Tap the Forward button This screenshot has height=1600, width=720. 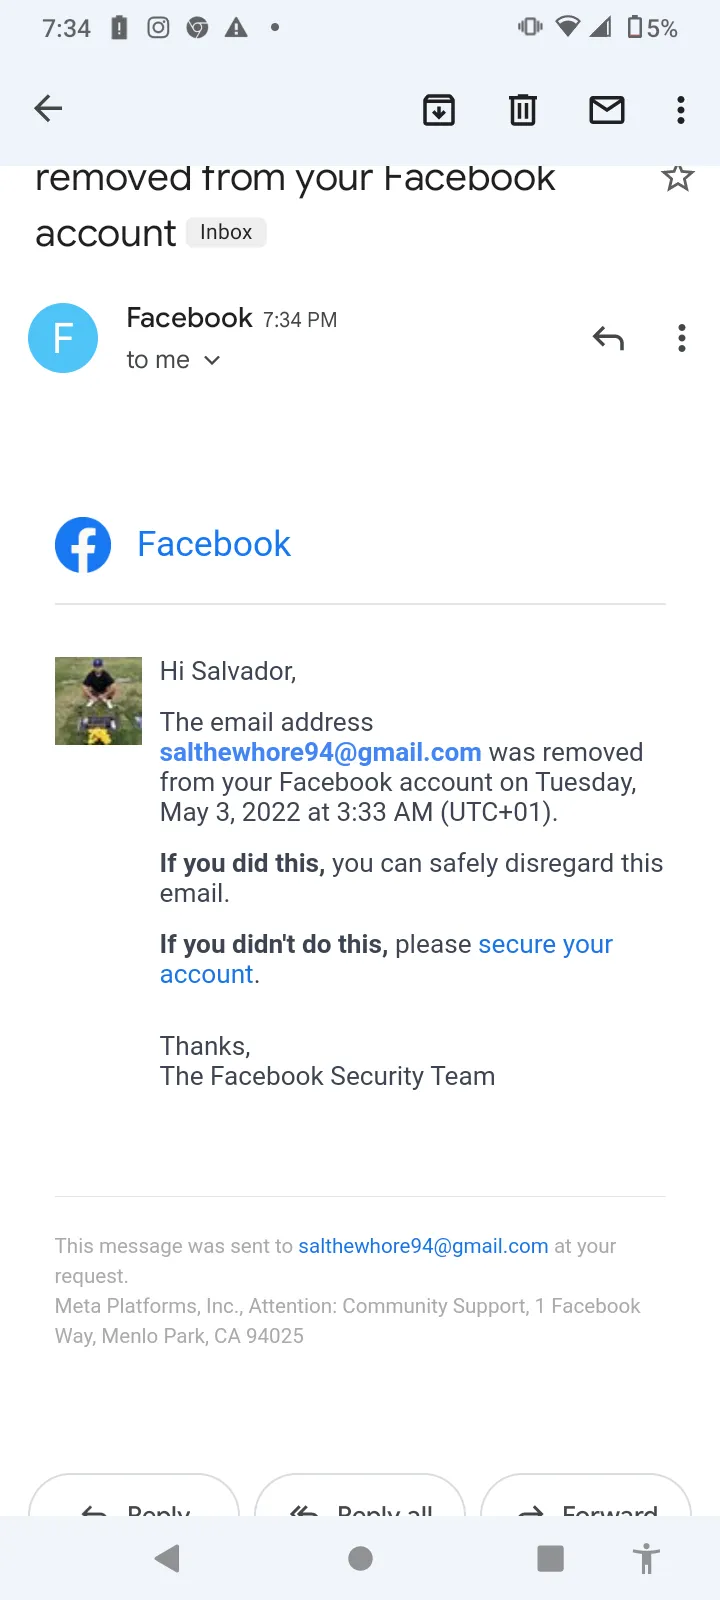pos(586,1496)
